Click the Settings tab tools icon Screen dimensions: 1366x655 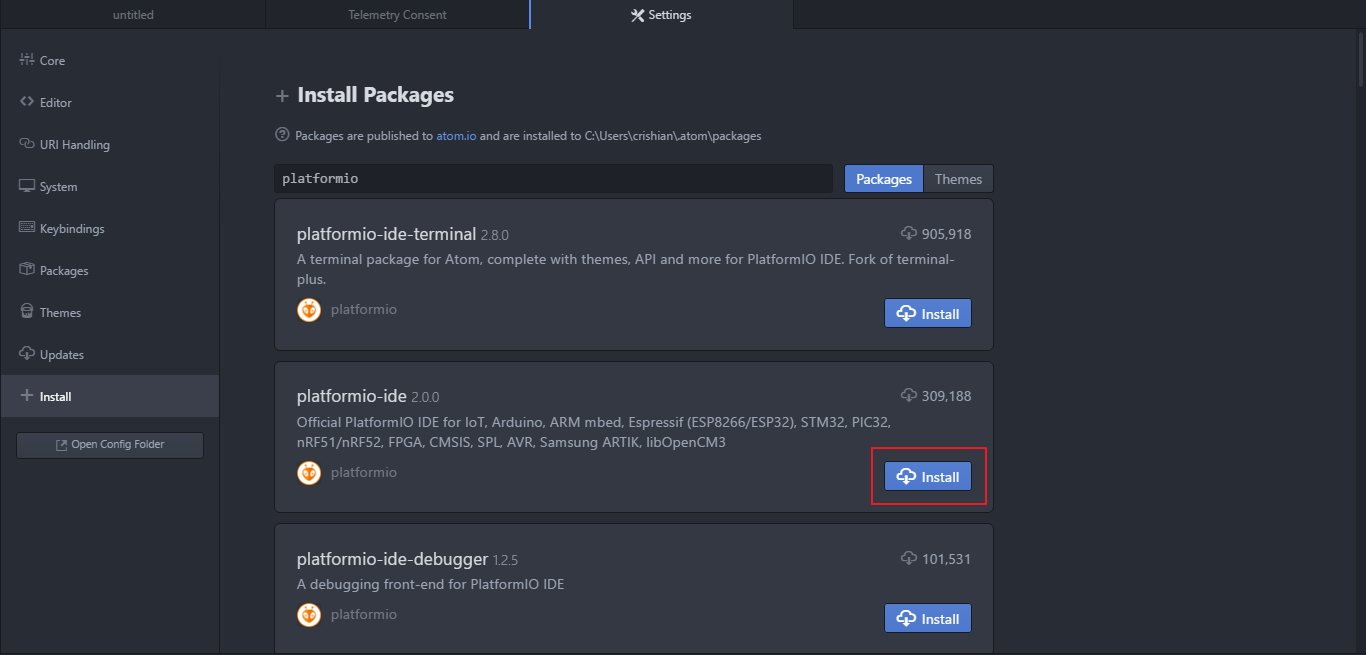pyautogui.click(x=637, y=15)
